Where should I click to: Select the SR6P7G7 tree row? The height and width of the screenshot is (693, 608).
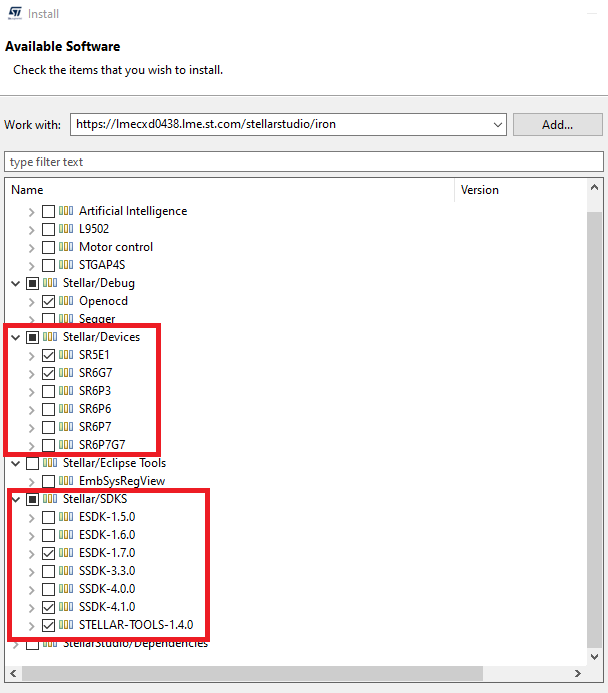click(102, 445)
